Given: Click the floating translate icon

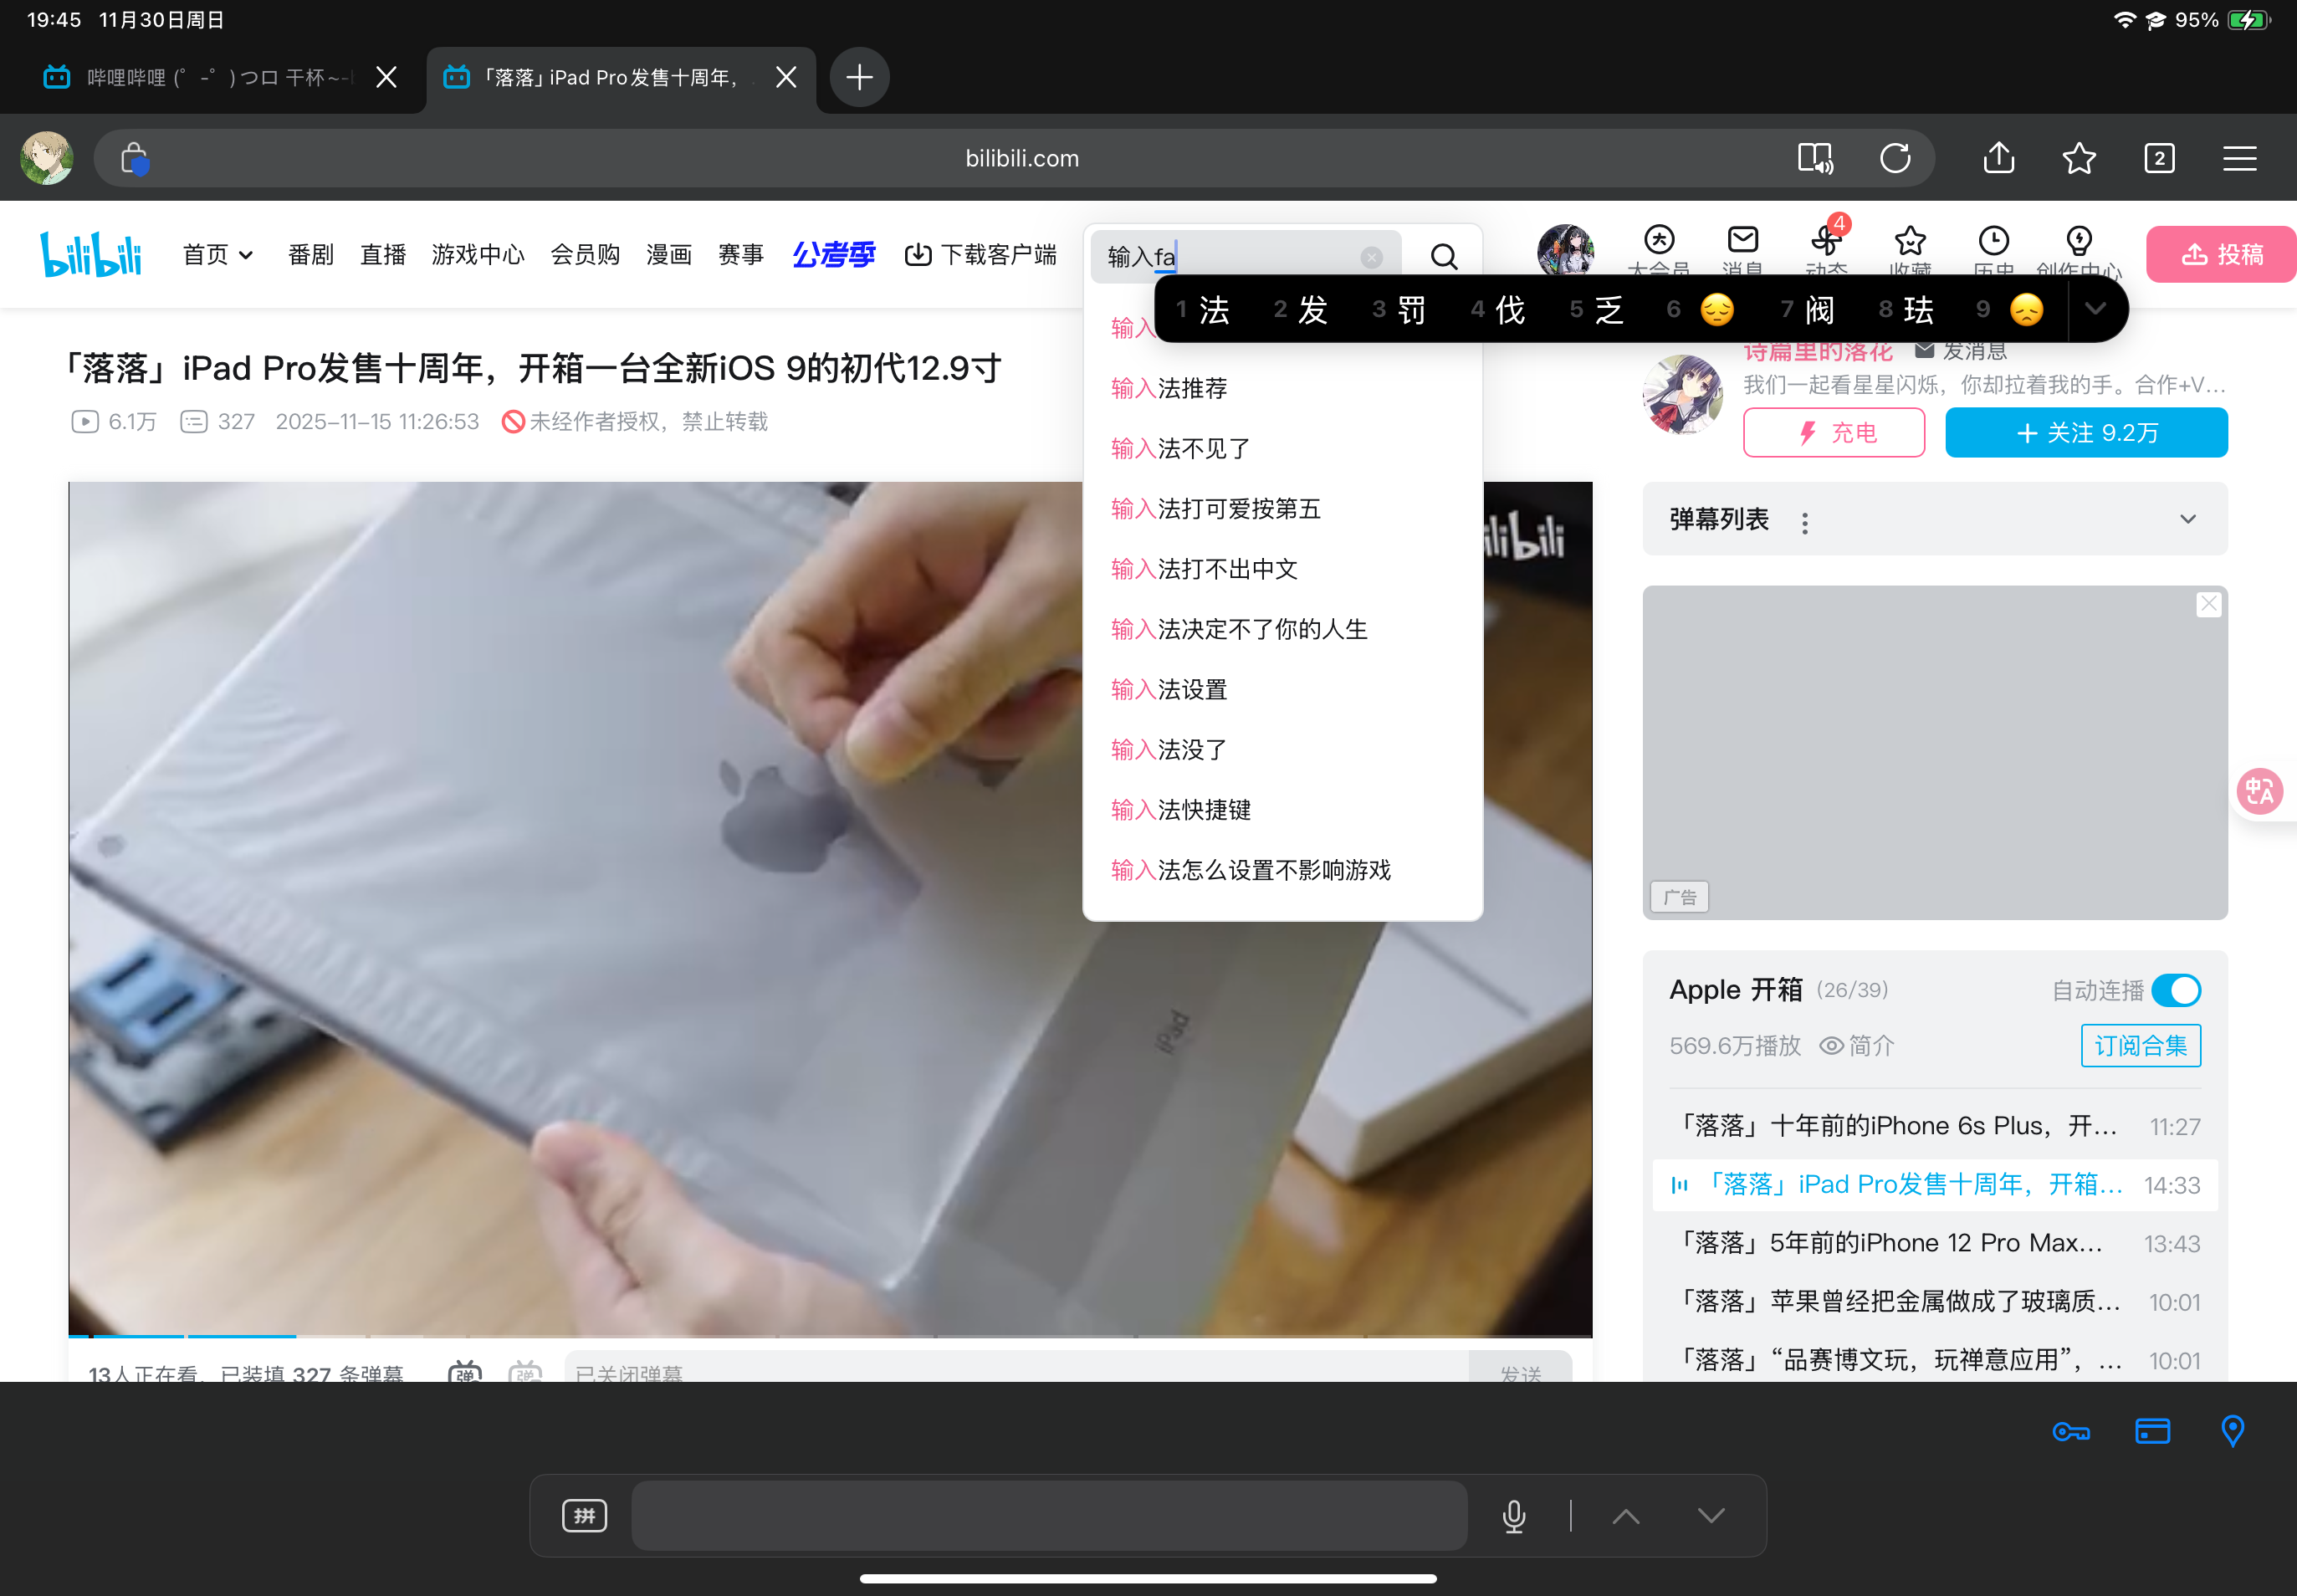Looking at the screenshot, I should pos(2259,791).
